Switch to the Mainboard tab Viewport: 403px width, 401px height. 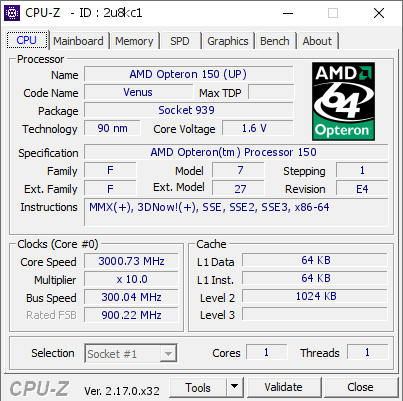pyautogui.click(x=78, y=41)
